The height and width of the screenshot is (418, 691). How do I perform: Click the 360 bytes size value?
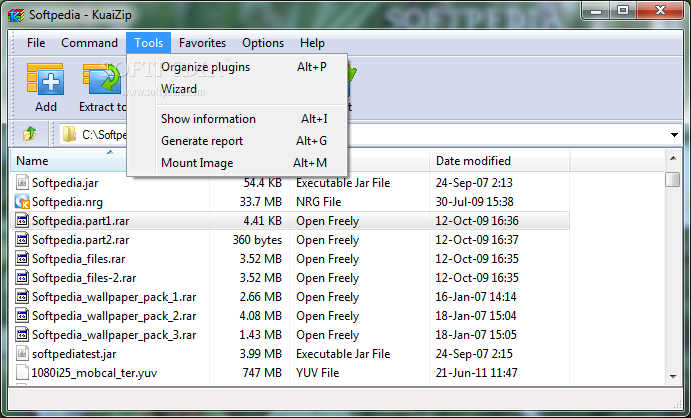pyautogui.click(x=257, y=240)
